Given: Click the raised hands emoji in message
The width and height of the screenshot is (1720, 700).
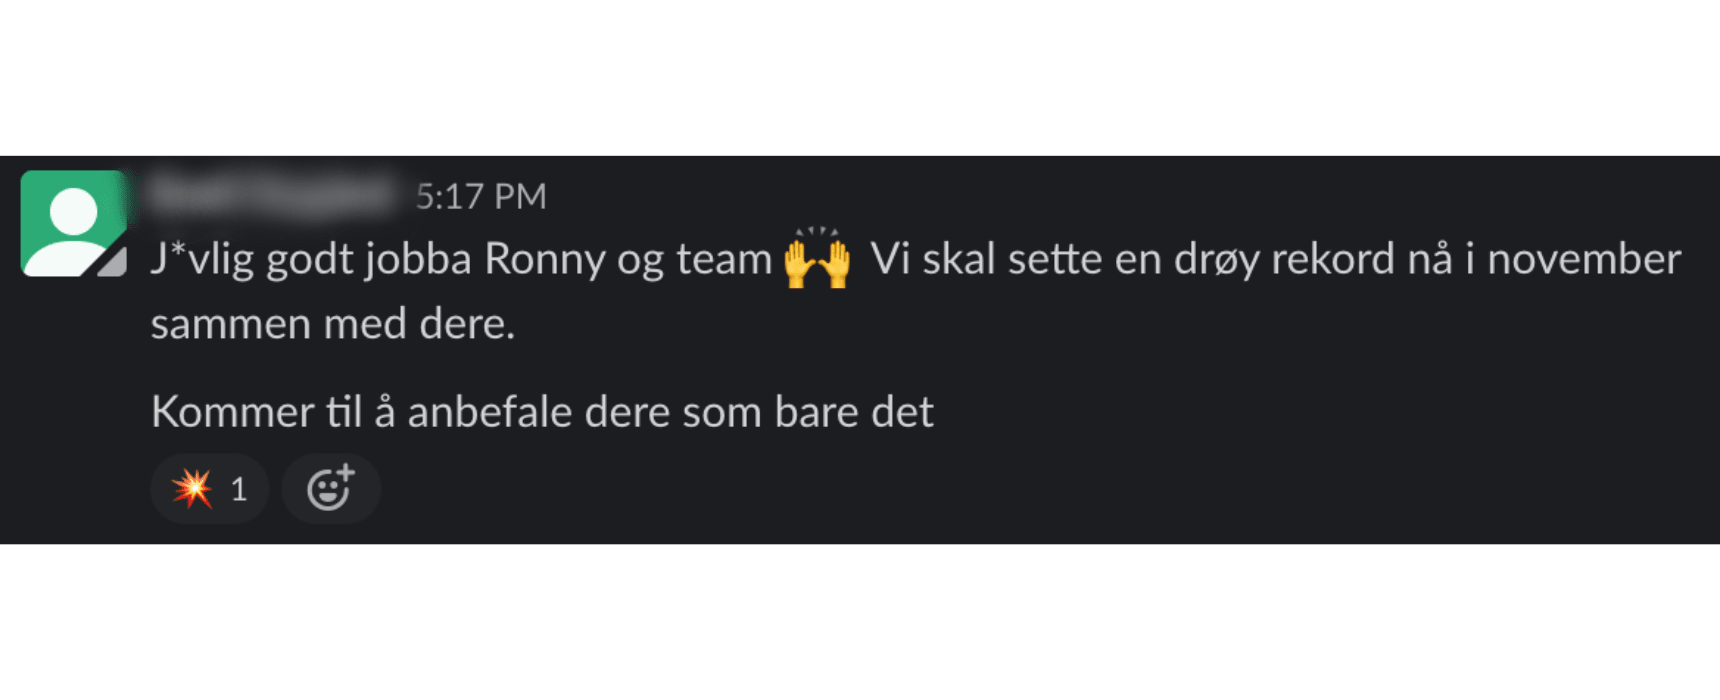Looking at the screenshot, I should (817, 258).
